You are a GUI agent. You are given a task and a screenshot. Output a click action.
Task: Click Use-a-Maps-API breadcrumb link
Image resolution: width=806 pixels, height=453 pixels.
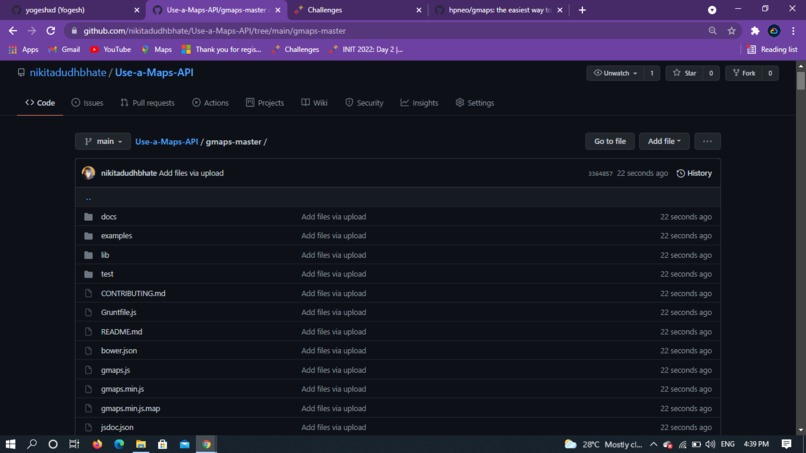pos(167,141)
